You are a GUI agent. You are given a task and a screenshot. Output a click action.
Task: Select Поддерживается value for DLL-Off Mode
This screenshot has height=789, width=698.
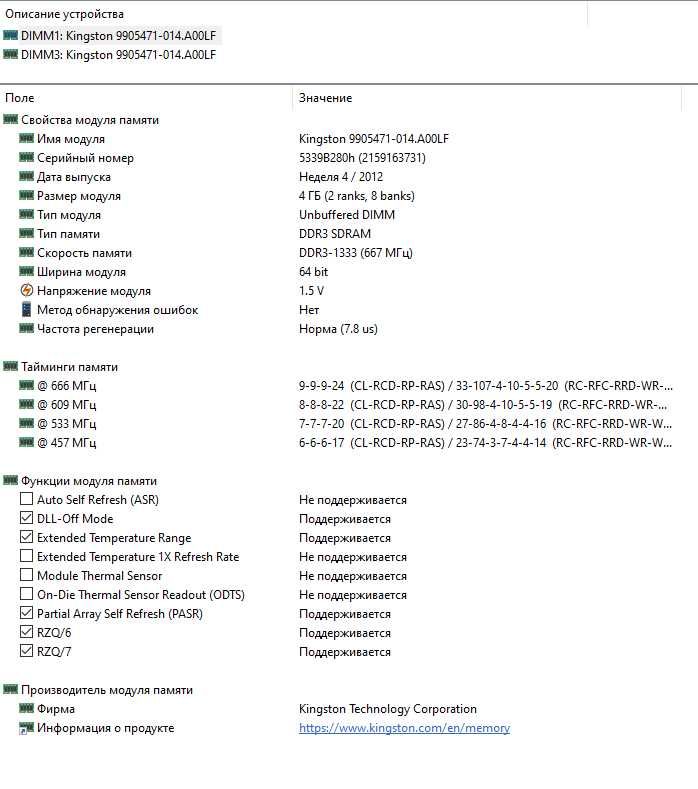pos(345,519)
